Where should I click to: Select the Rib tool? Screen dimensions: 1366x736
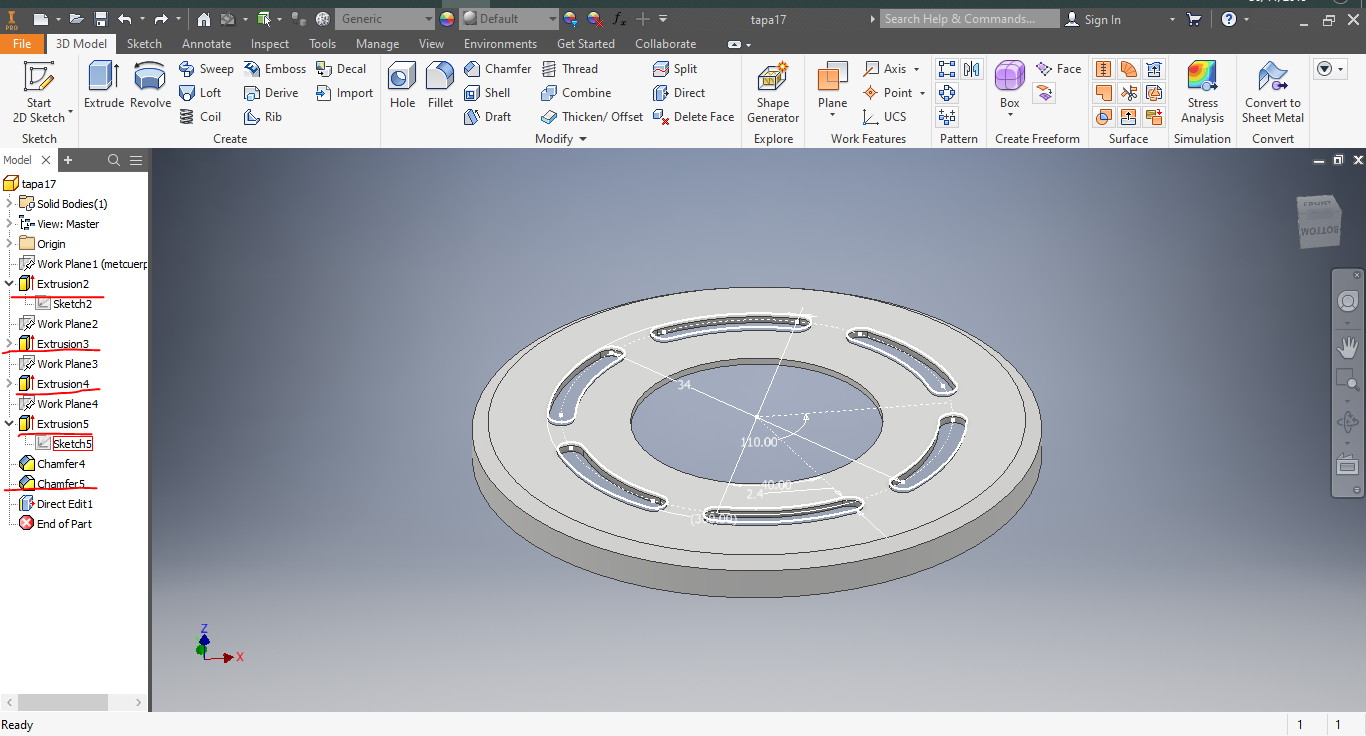pos(263,117)
